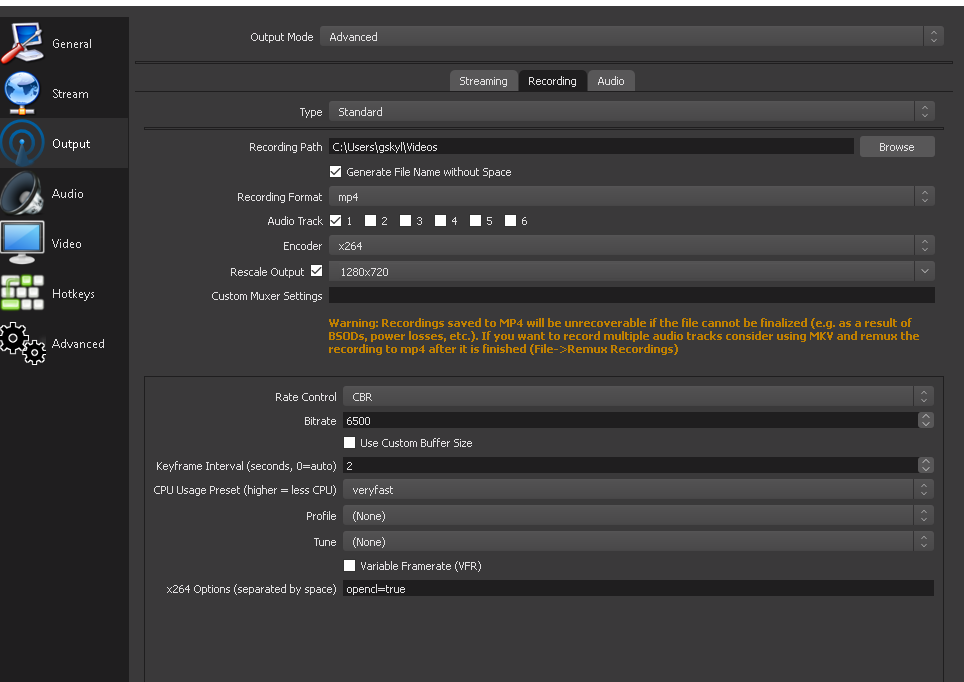964x682 pixels.
Task: Go to Stream settings label
Action: click(x=70, y=93)
